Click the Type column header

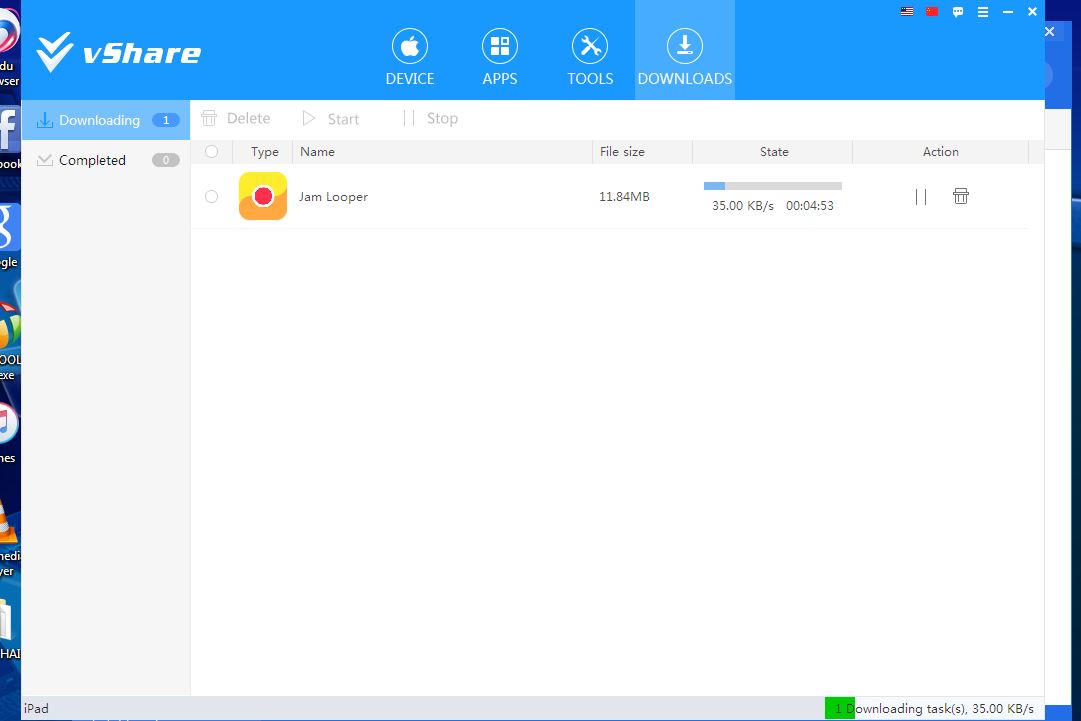(264, 152)
